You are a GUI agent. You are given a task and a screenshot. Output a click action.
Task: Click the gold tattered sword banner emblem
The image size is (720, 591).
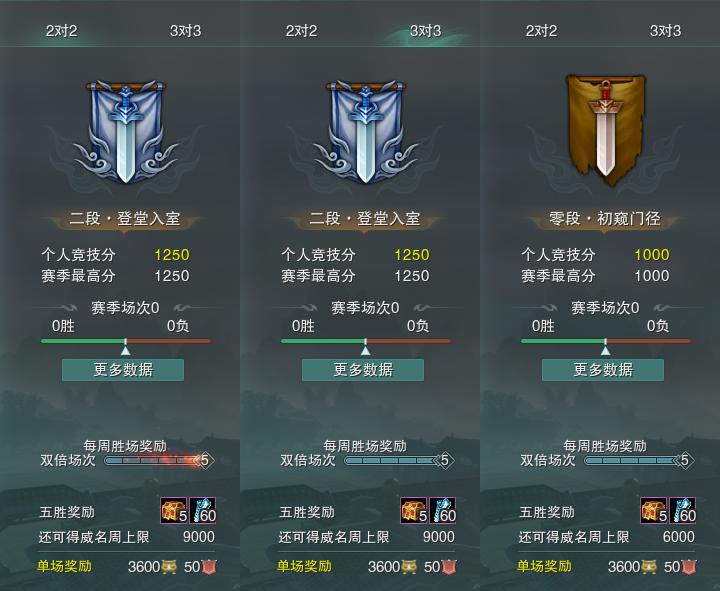pos(606,130)
